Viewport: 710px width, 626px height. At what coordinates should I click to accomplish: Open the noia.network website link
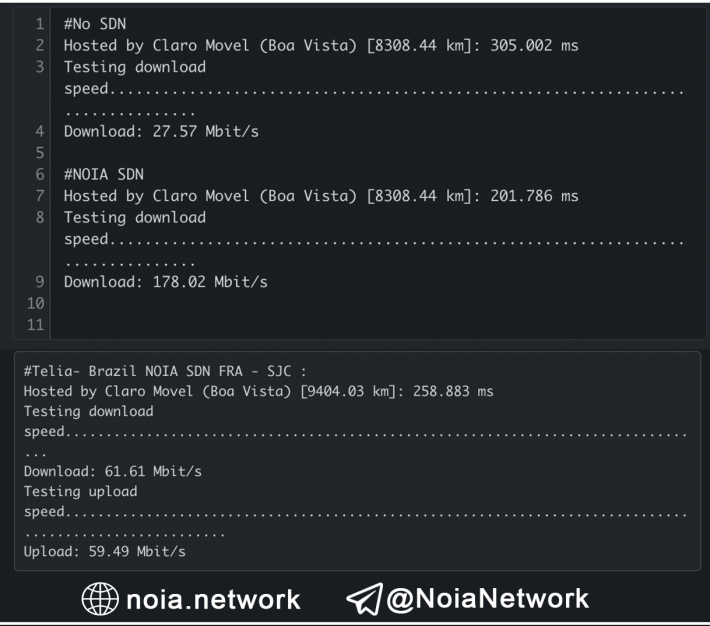[x=213, y=599]
